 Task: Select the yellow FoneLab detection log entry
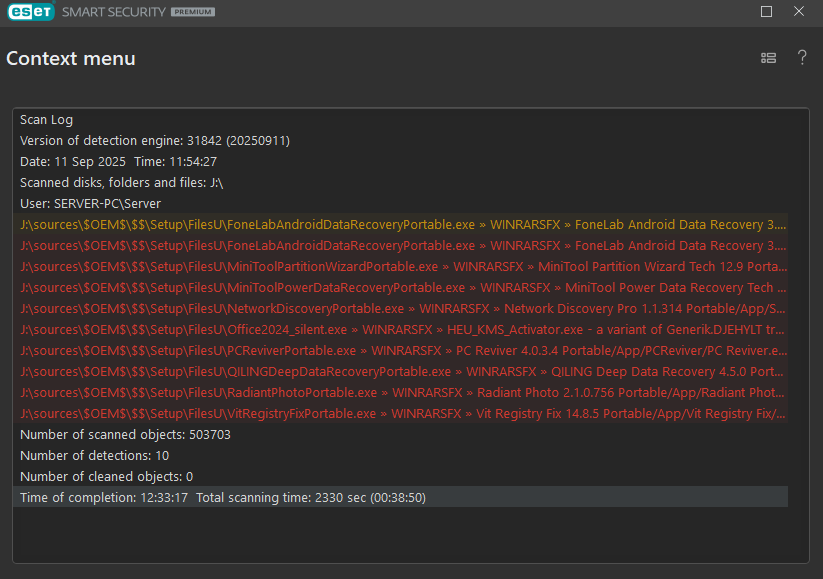point(400,225)
